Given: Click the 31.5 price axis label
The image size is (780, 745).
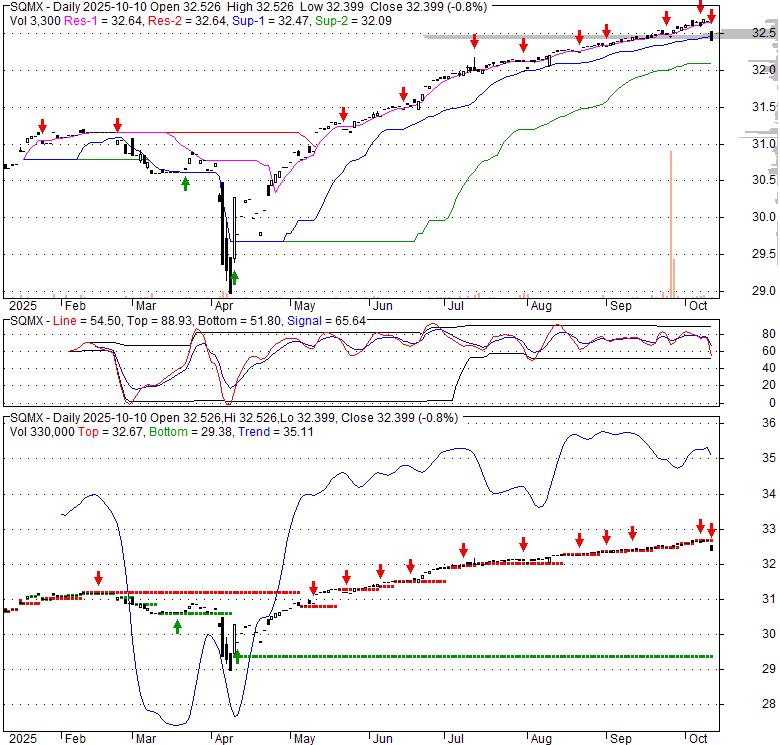Looking at the screenshot, I should click(x=764, y=107).
